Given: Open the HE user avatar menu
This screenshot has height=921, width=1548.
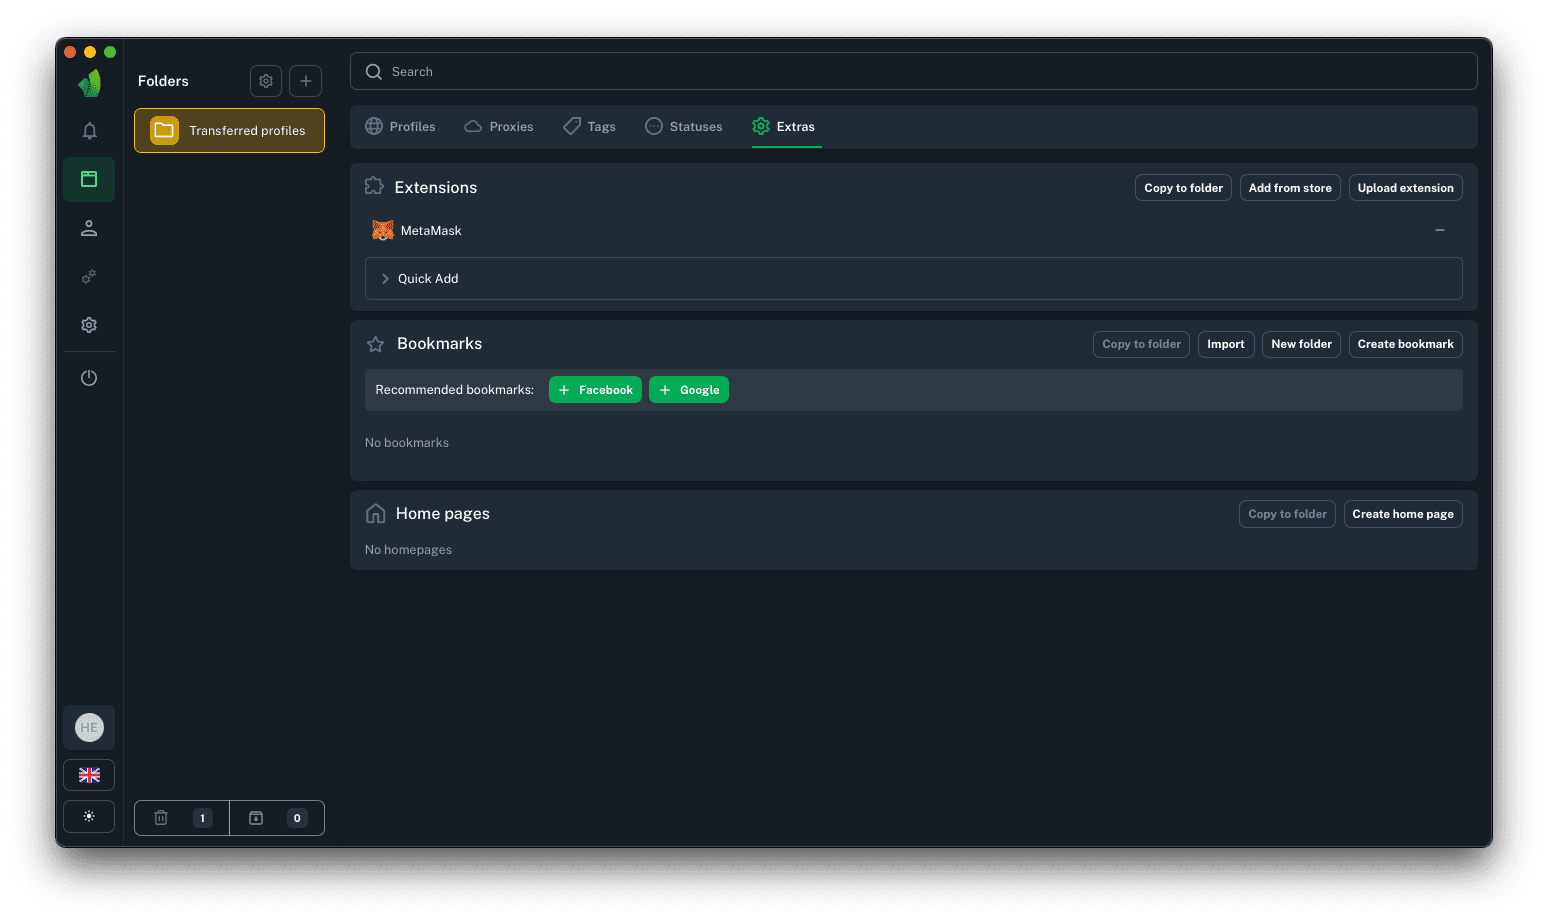Looking at the screenshot, I should [x=89, y=728].
